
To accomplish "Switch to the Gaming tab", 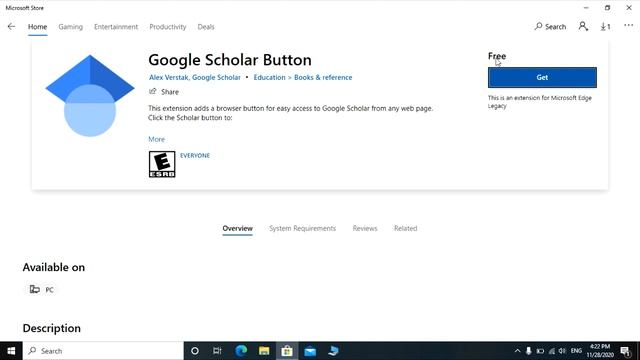I will pos(70,27).
